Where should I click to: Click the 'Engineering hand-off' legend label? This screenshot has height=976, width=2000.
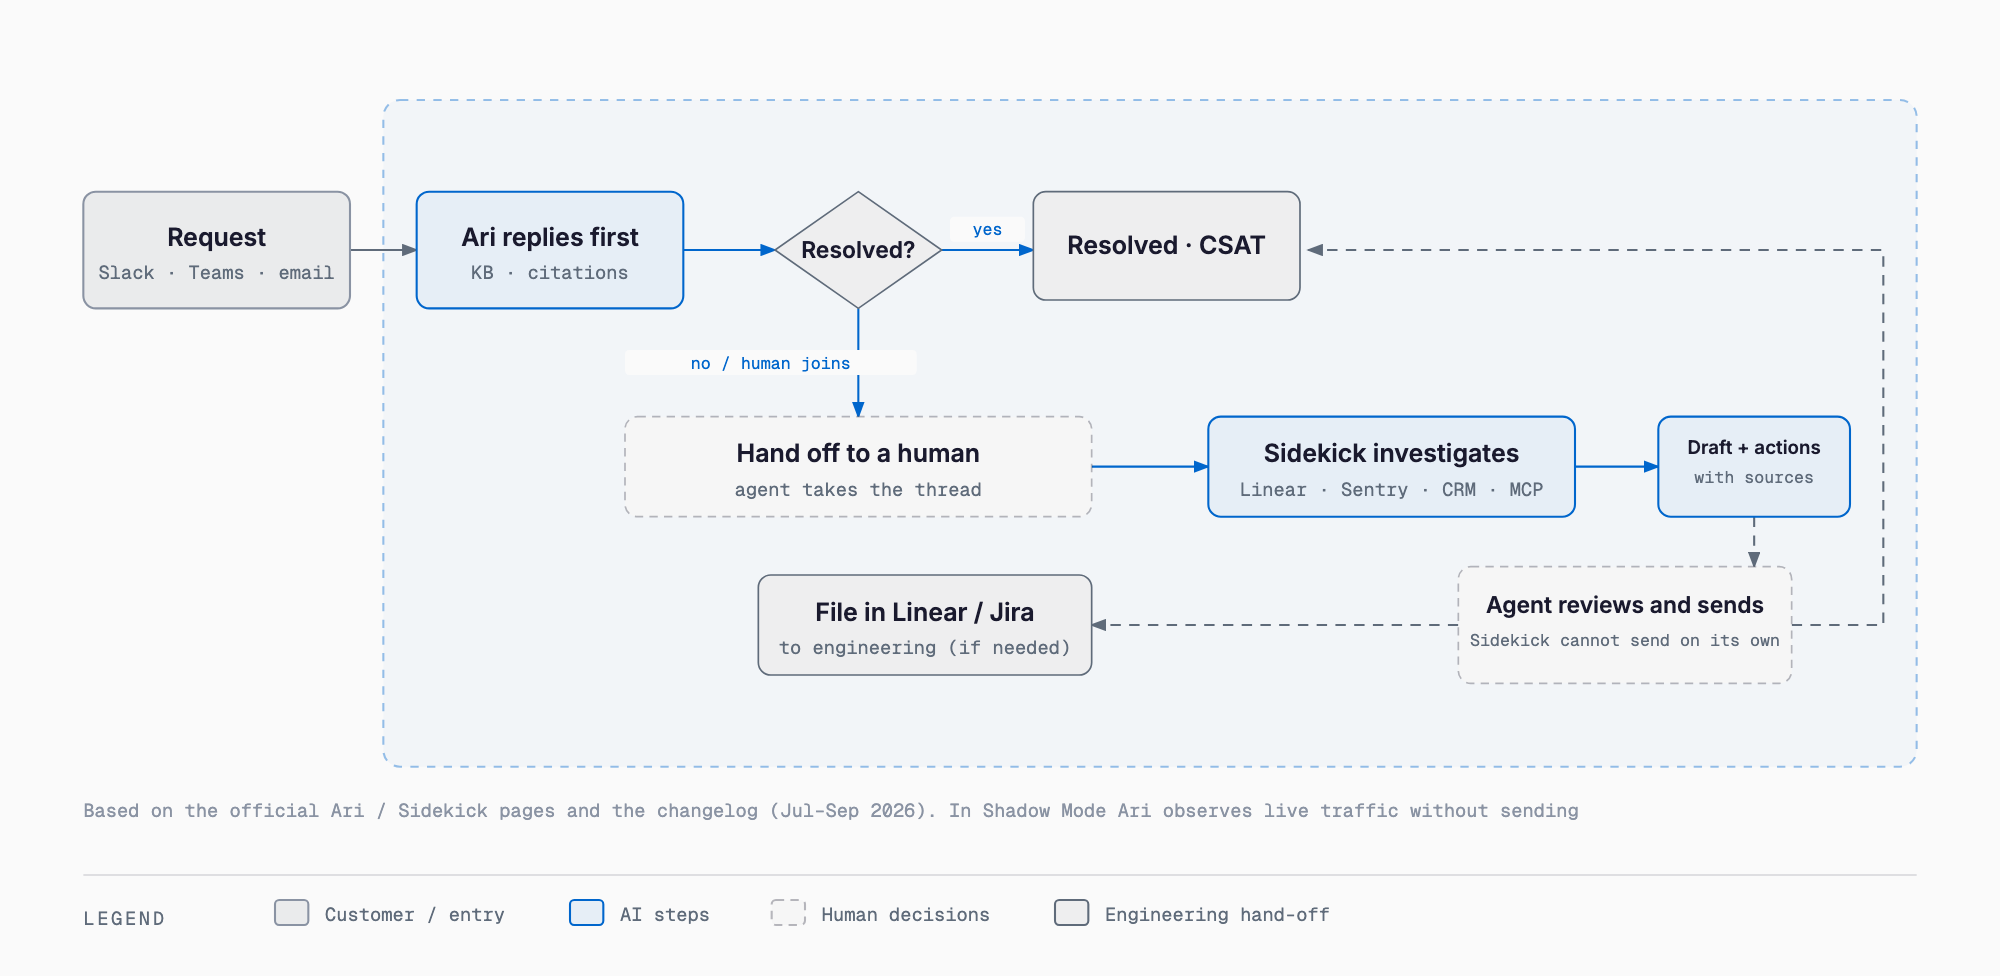(1218, 915)
